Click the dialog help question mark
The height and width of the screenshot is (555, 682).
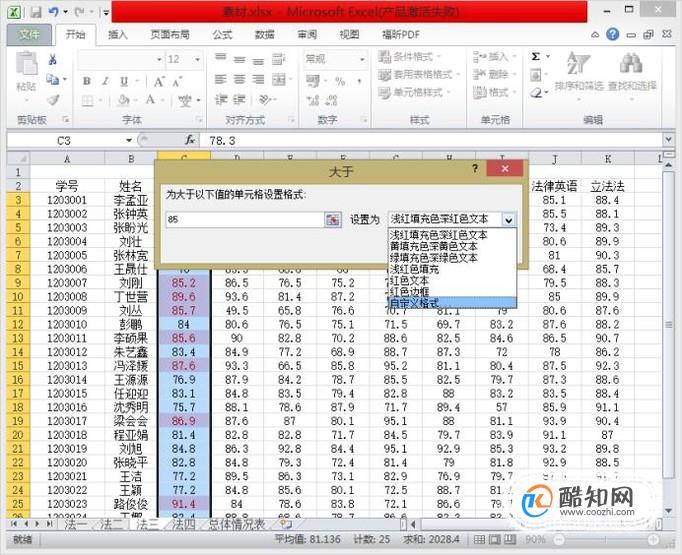[x=475, y=168]
